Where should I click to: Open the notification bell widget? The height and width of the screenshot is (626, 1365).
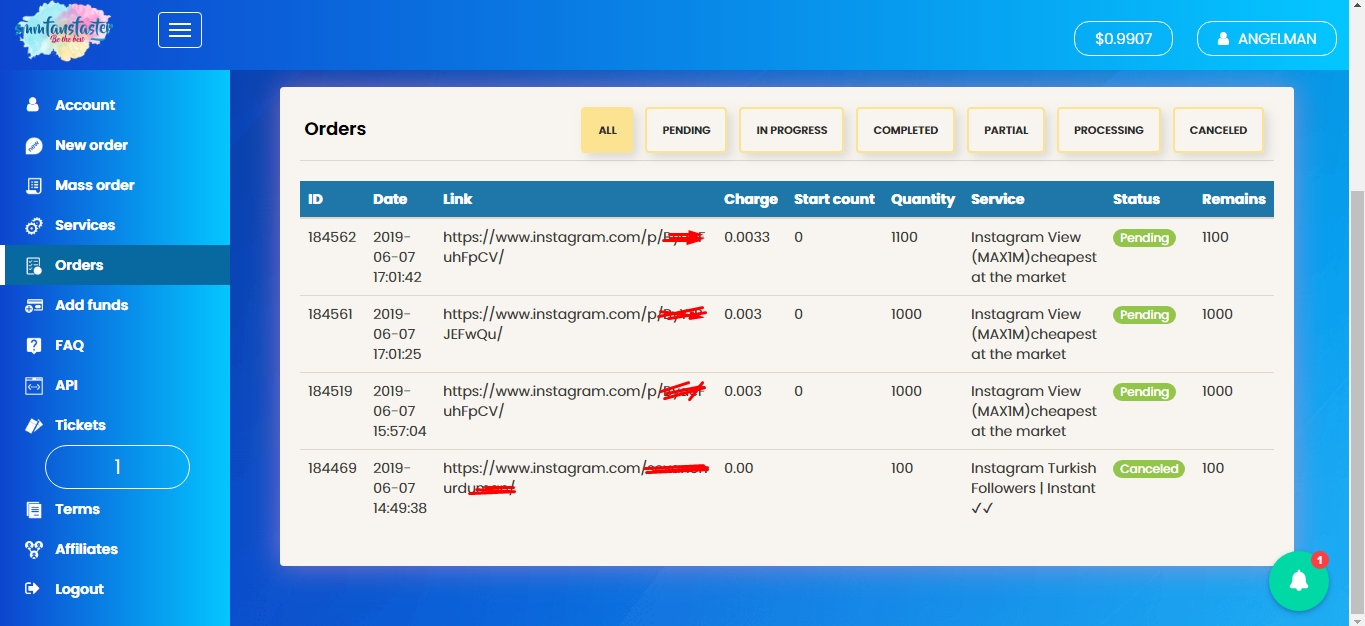(1298, 581)
